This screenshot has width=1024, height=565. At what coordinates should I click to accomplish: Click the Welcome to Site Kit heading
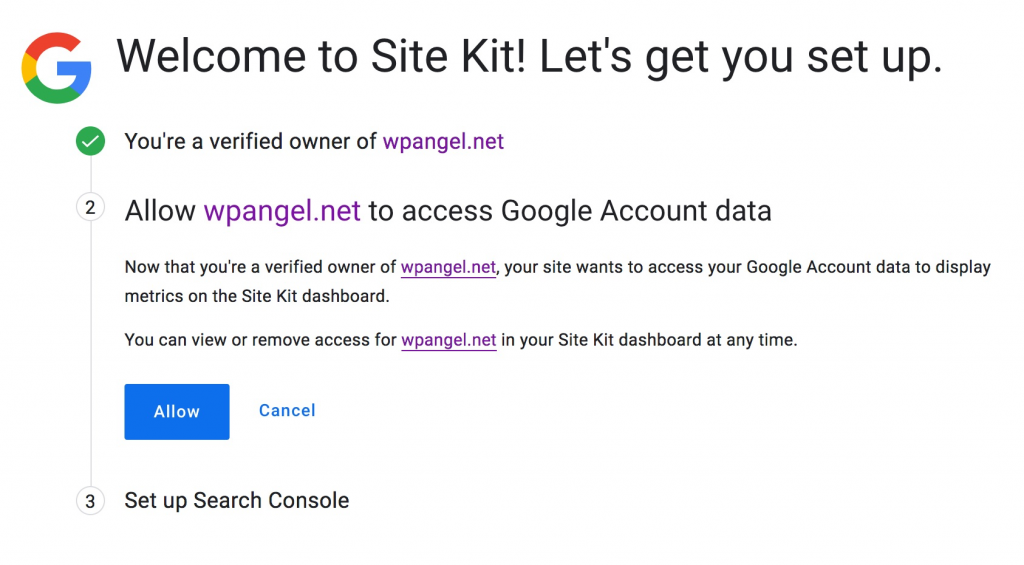coord(529,57)
